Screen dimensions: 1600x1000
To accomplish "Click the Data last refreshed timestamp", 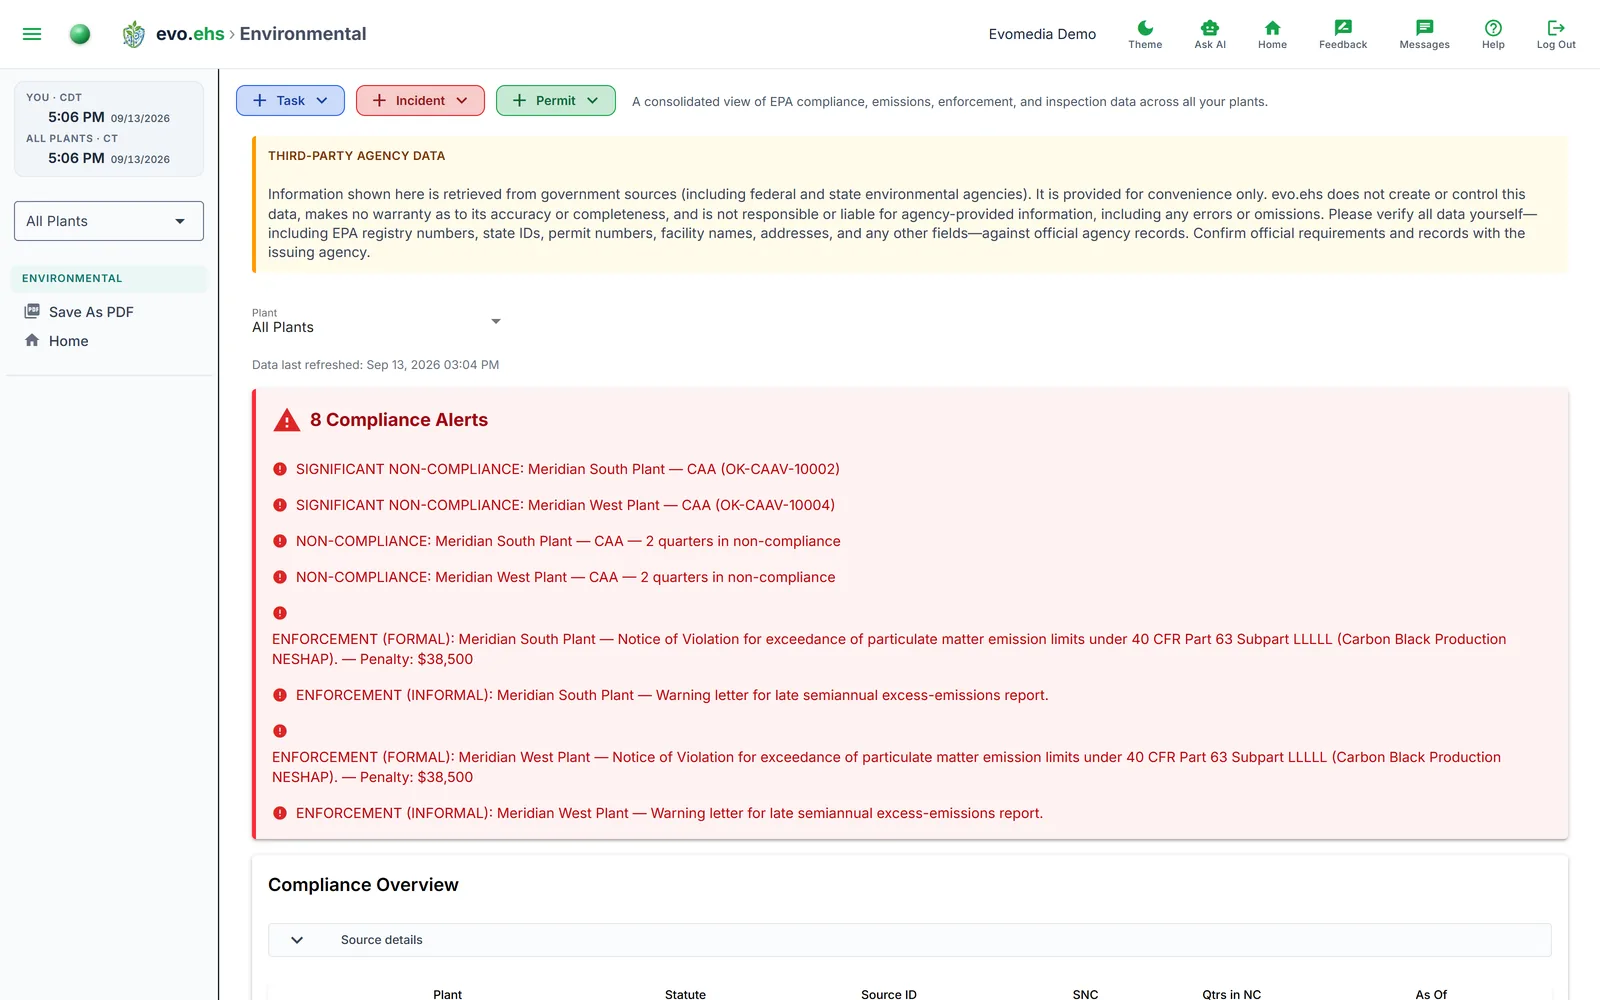I will click(x=375, y=365).
